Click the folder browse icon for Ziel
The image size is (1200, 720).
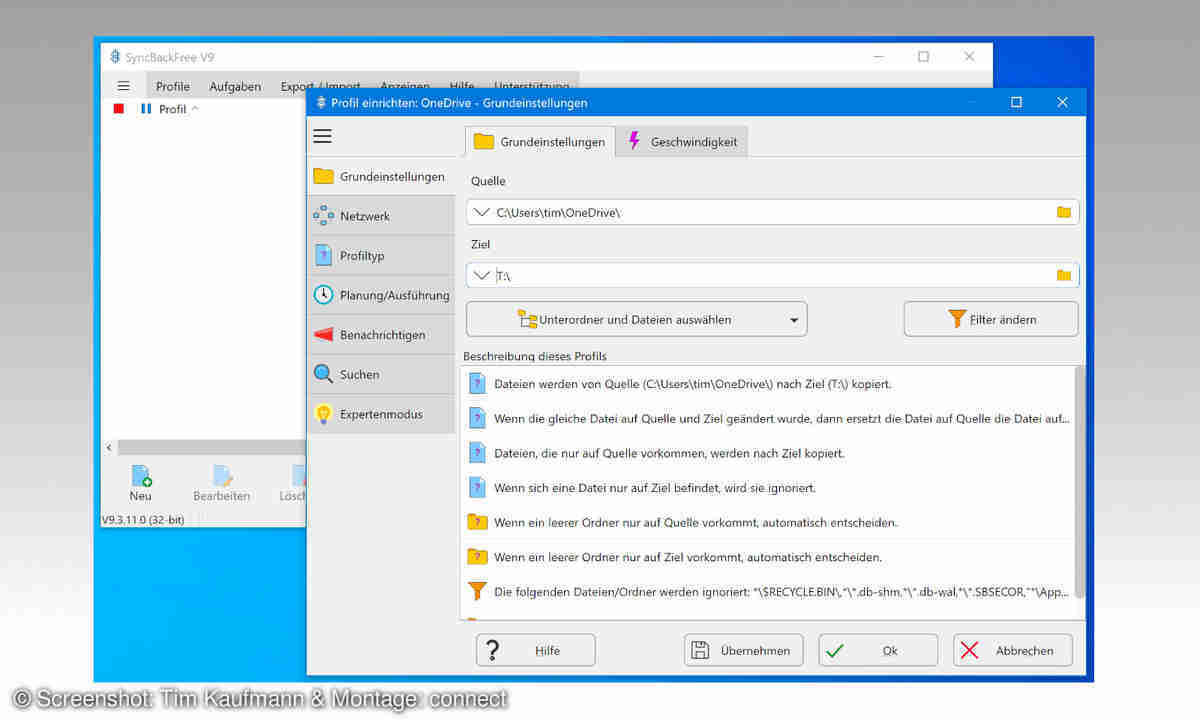tap(1063, 275)
